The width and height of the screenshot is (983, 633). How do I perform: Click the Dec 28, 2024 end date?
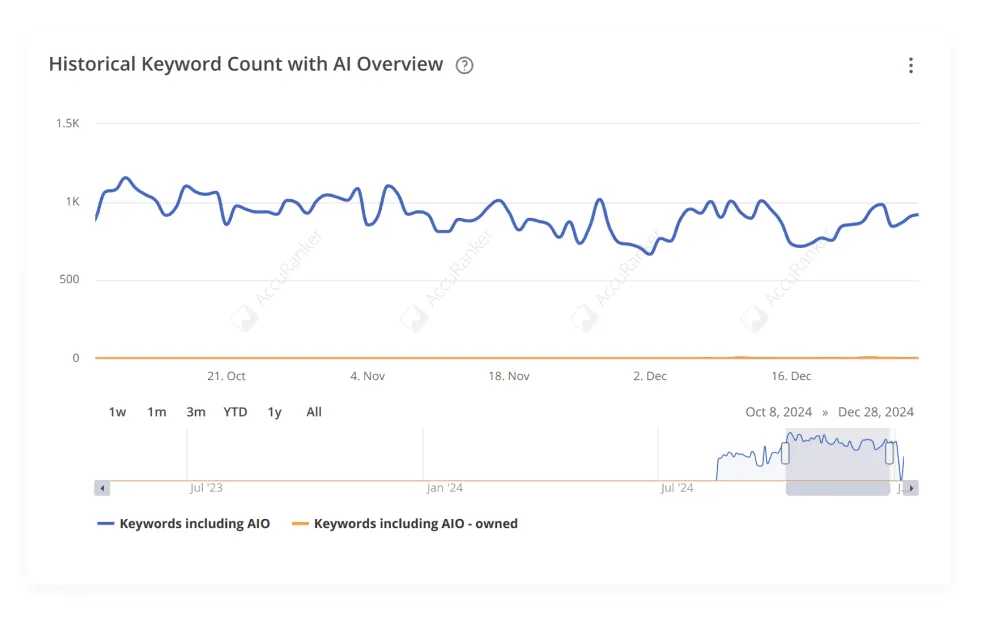pos(875,412)
